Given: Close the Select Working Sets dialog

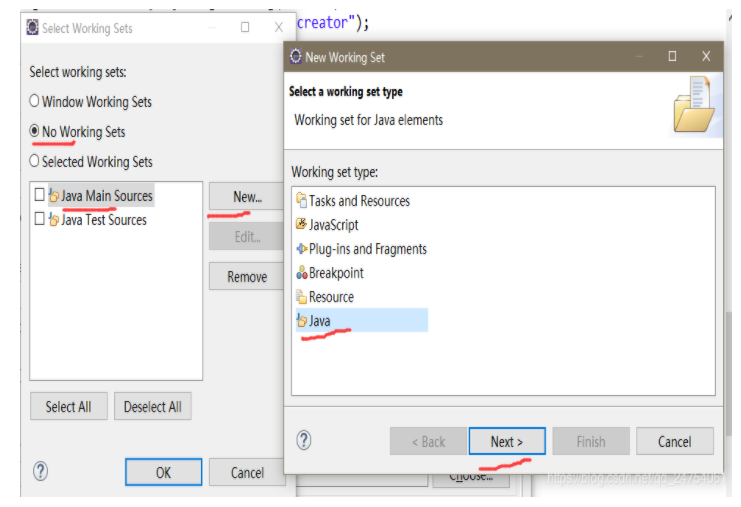Looking at the screenshot, I should coord(279,27).
